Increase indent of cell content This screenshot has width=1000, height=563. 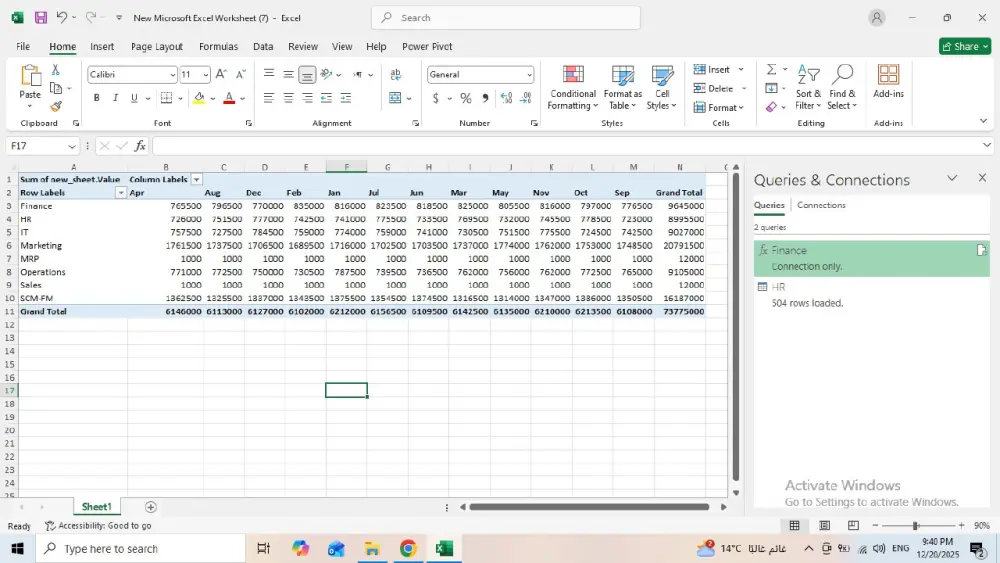pos(346,98)
